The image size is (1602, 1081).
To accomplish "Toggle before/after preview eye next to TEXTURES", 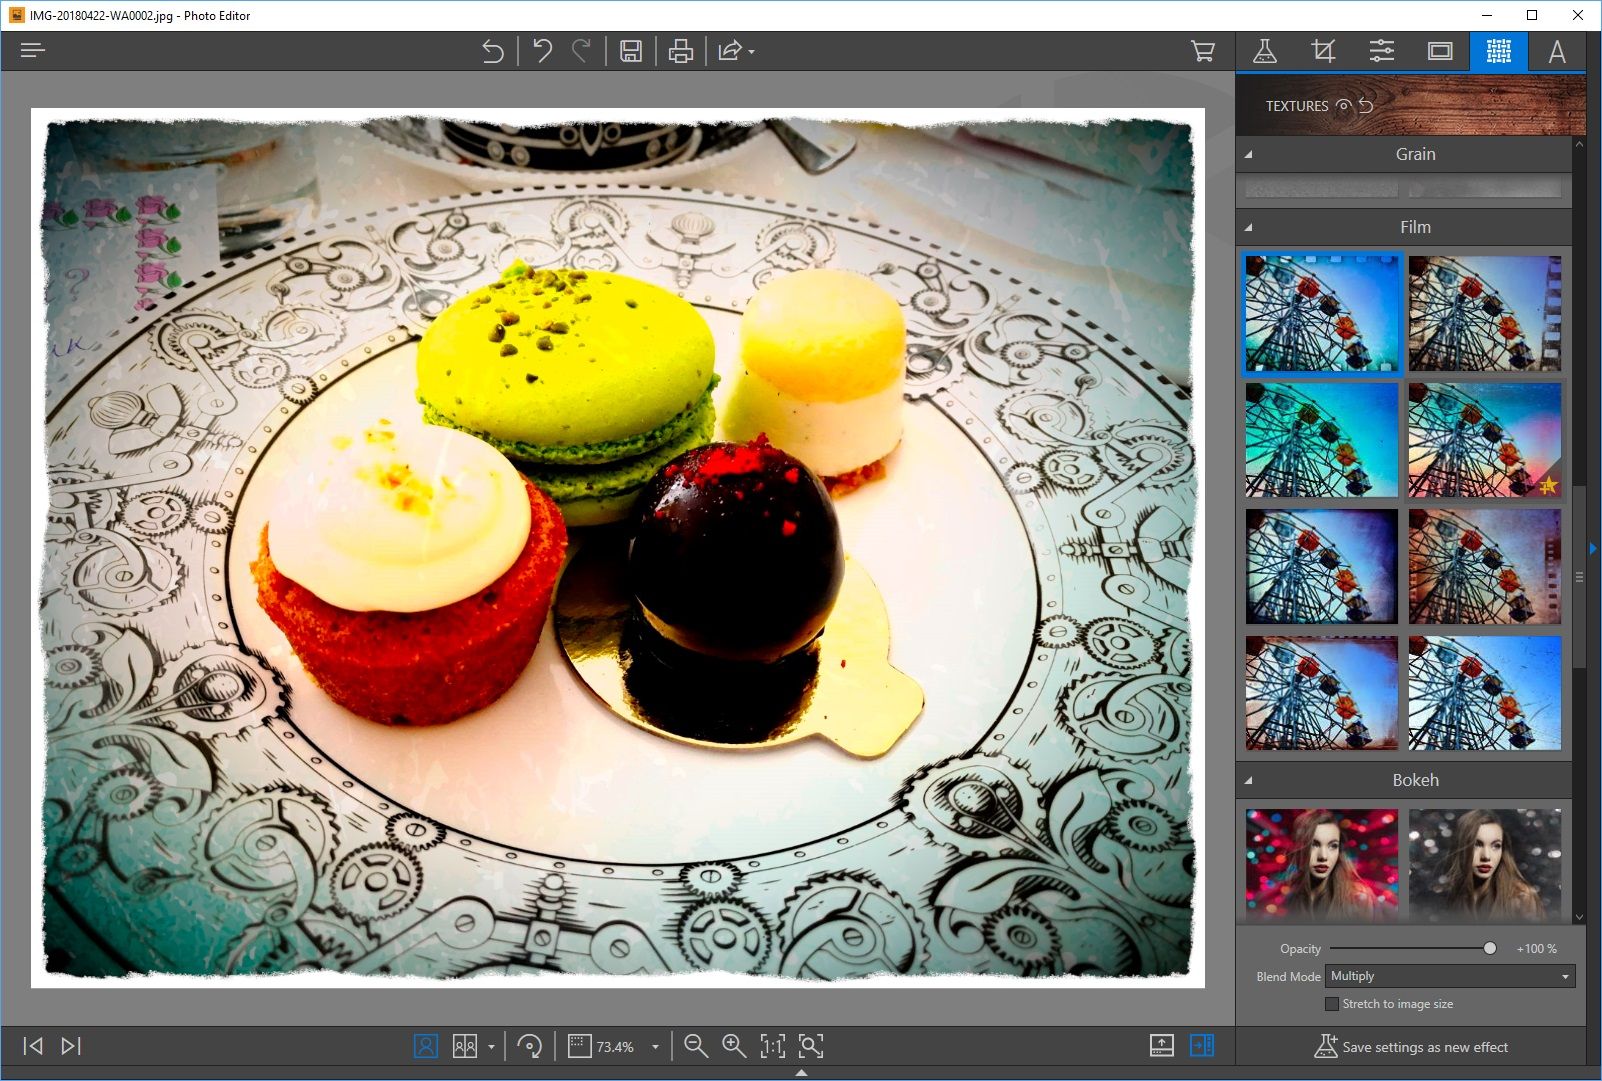I will [1344, 106].
